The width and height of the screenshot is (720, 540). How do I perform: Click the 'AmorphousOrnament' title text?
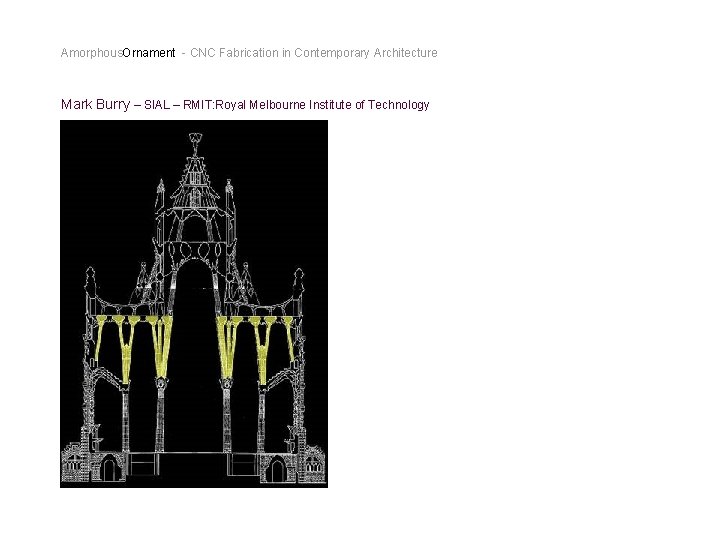point(118,53)
